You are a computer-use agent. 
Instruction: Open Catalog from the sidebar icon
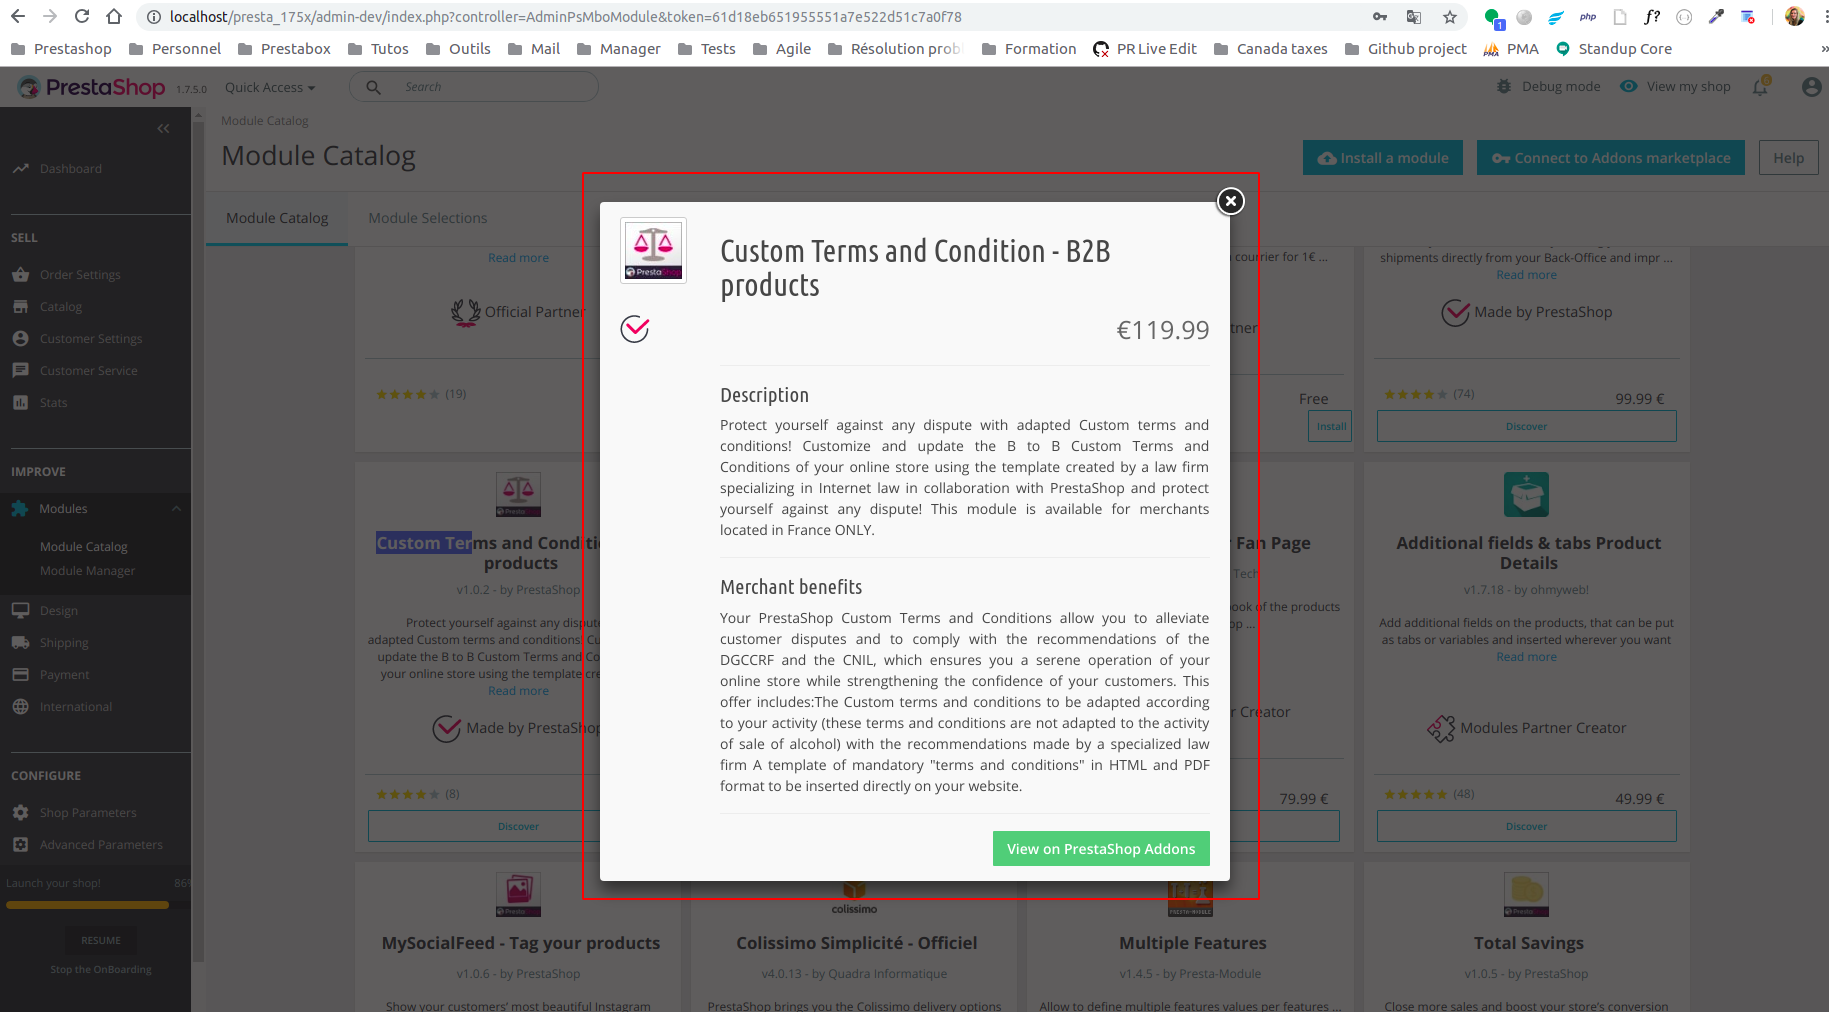(22, 306)
